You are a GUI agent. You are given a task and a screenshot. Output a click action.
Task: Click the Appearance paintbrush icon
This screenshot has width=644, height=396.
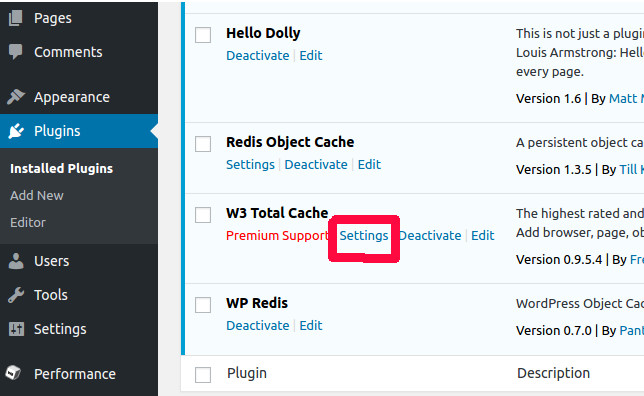(16, 97)
